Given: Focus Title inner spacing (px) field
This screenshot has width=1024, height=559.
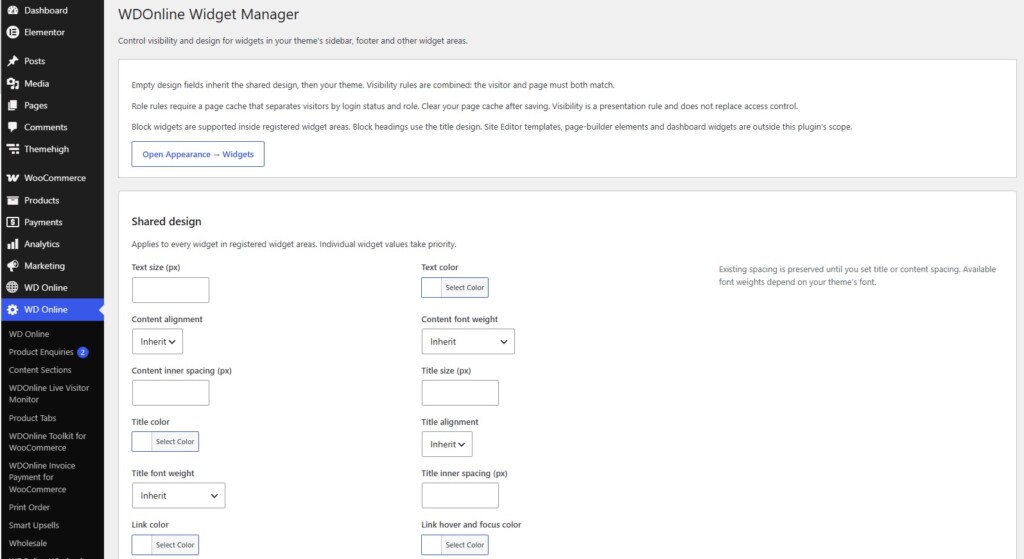Looking at the screenshot, I should tap(460, 496).
